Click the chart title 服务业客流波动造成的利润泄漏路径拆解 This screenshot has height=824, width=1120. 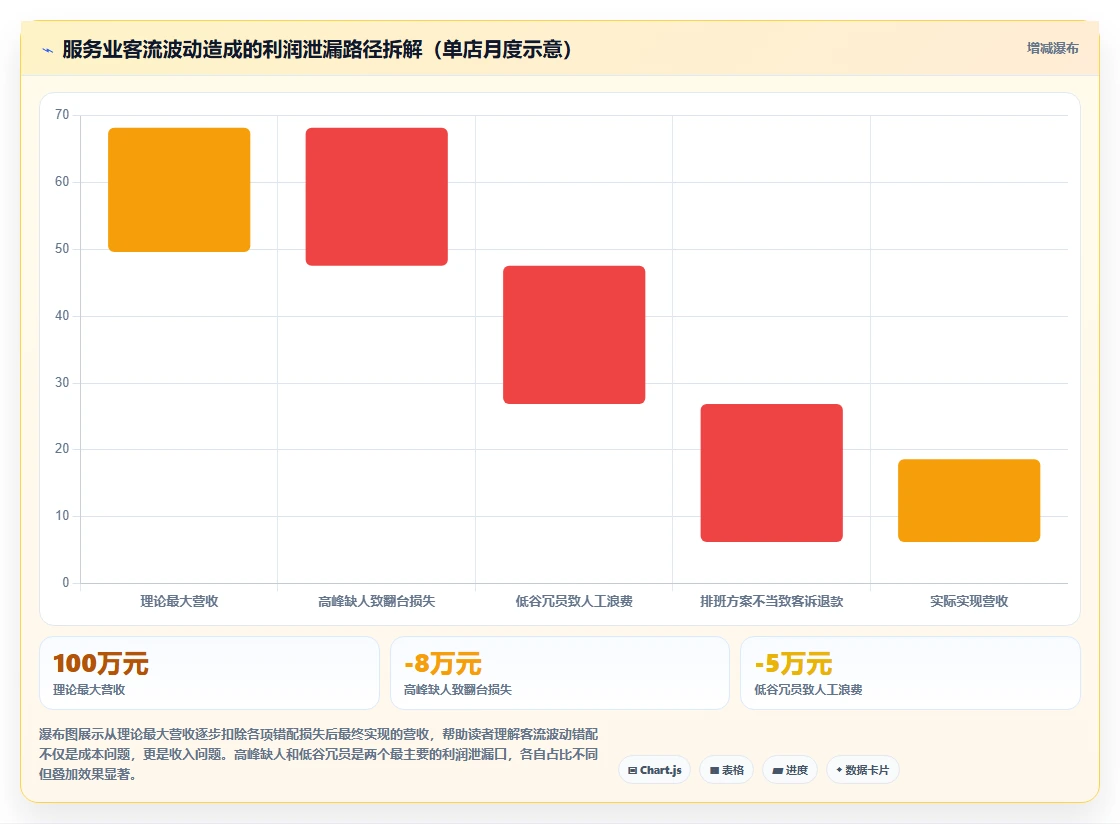pos(316,49)
